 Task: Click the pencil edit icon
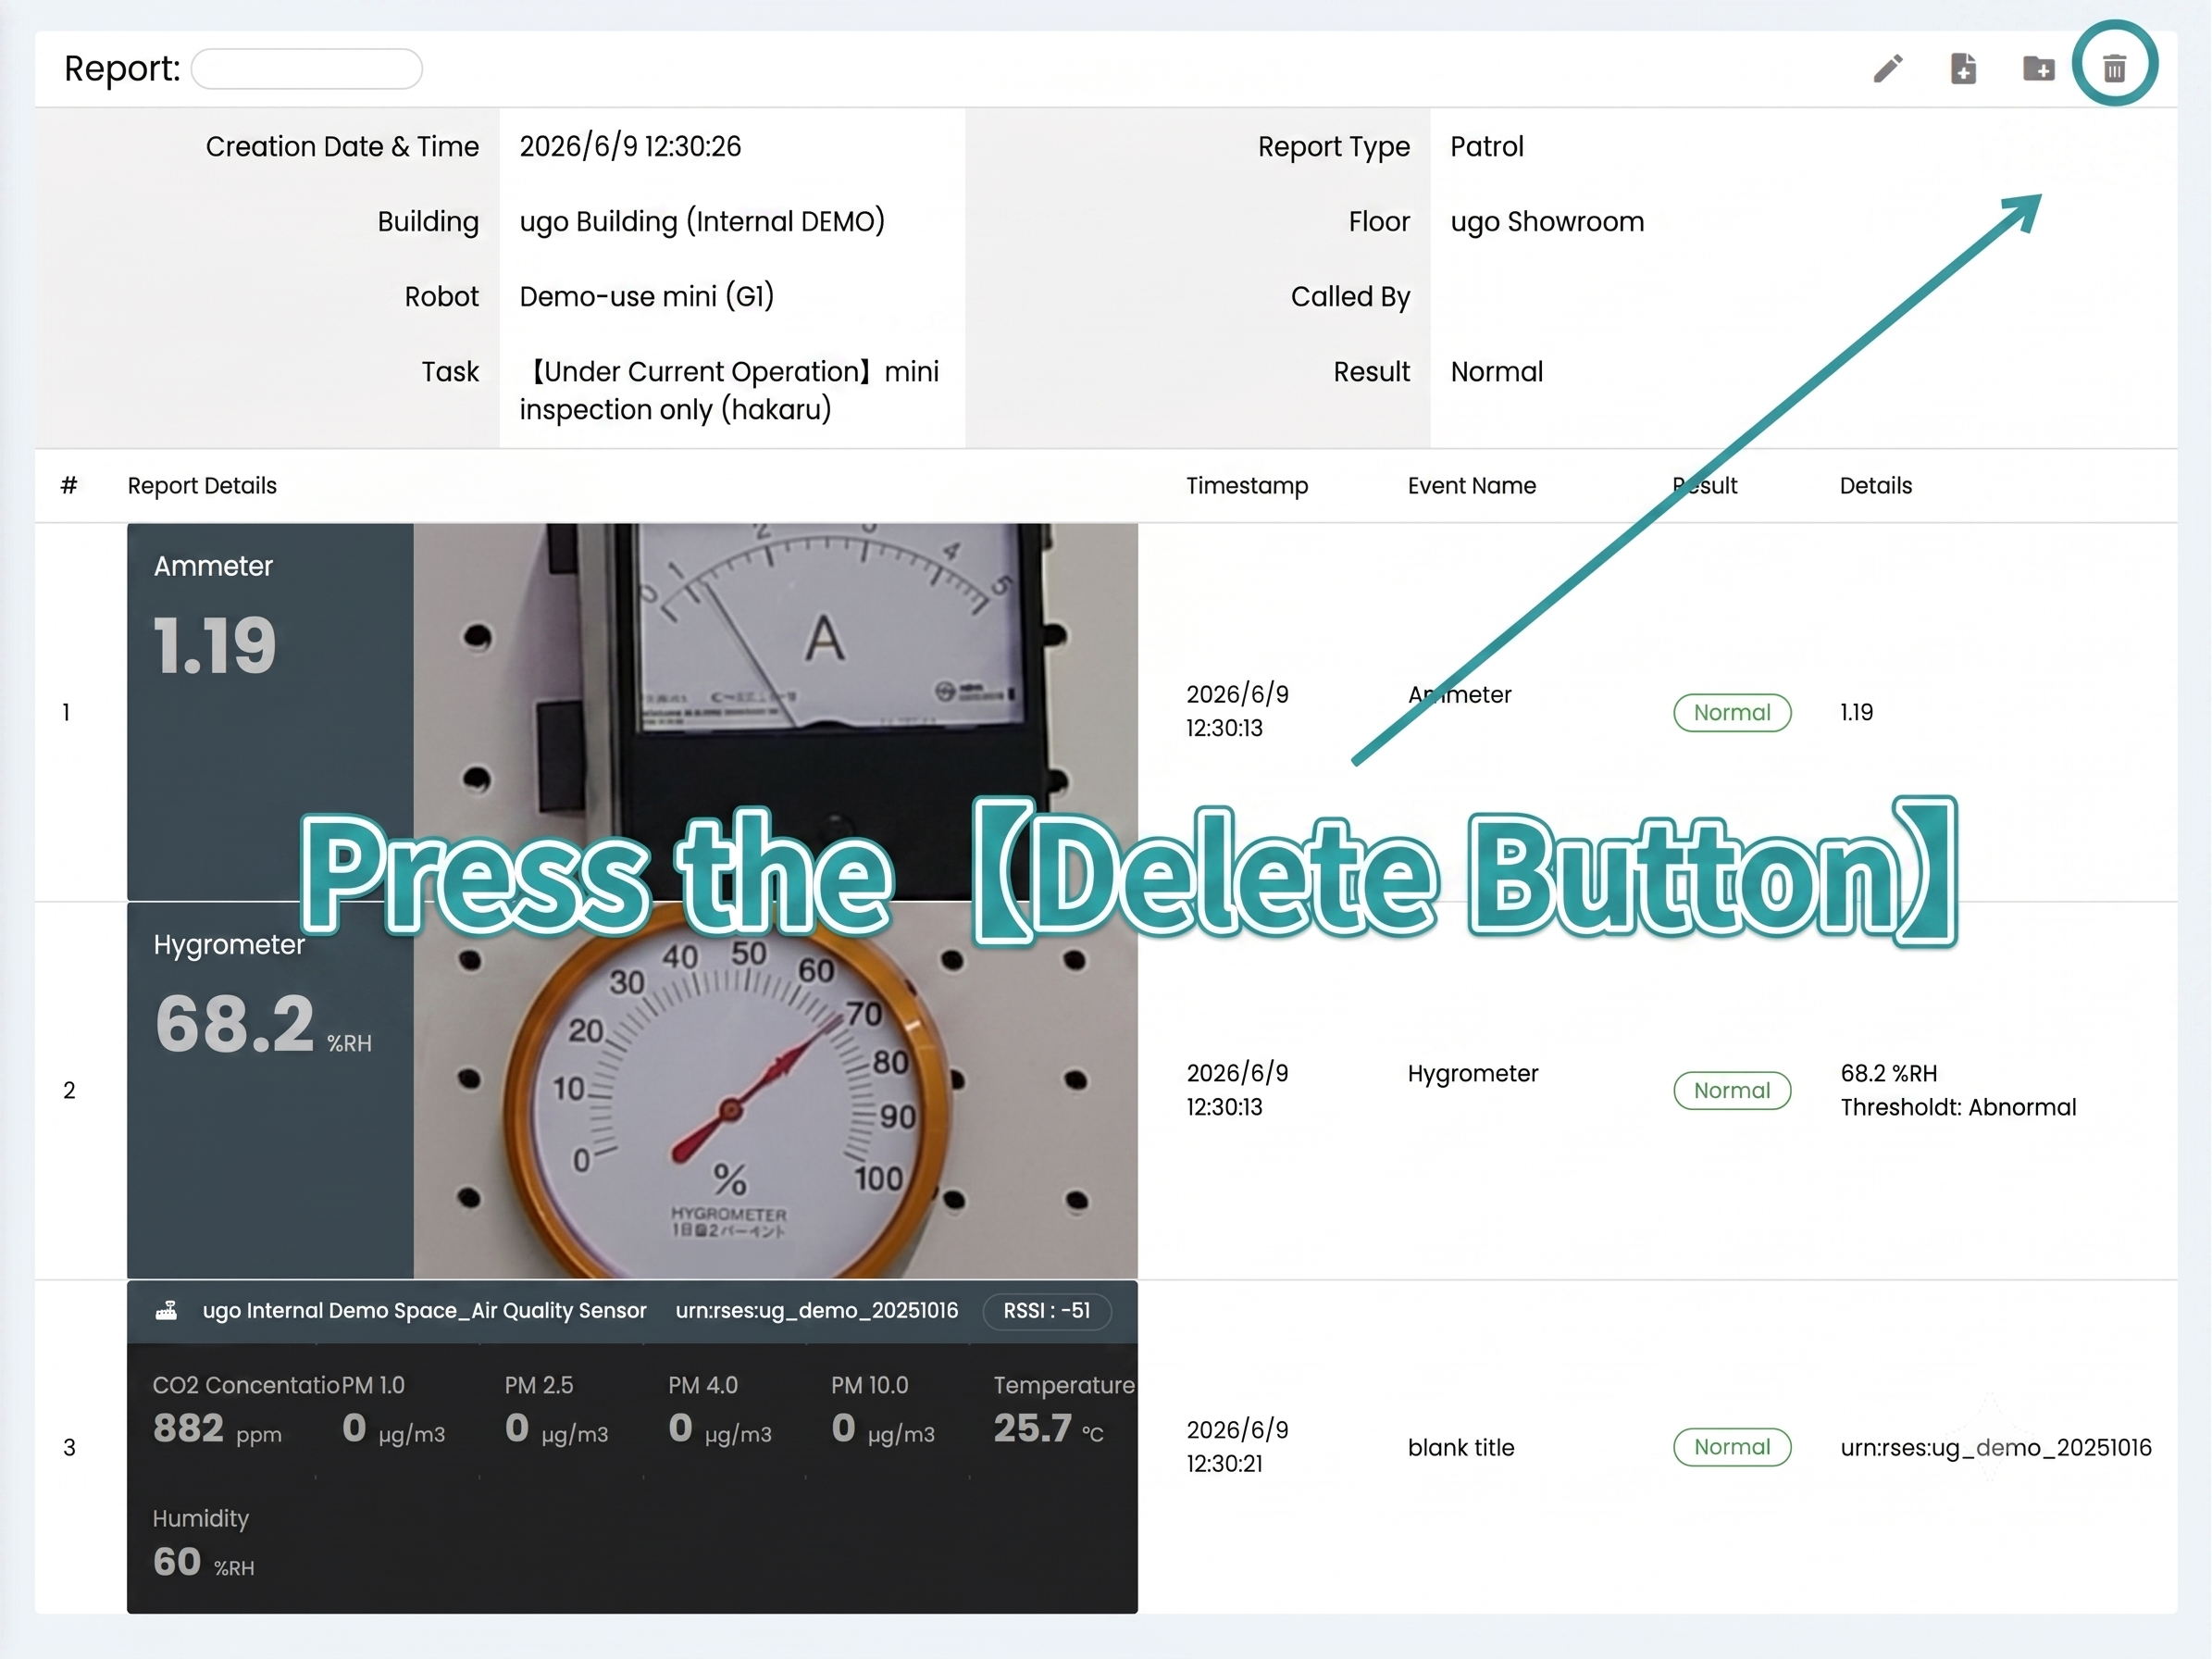pyautogui.click(x=1888, y=69)
